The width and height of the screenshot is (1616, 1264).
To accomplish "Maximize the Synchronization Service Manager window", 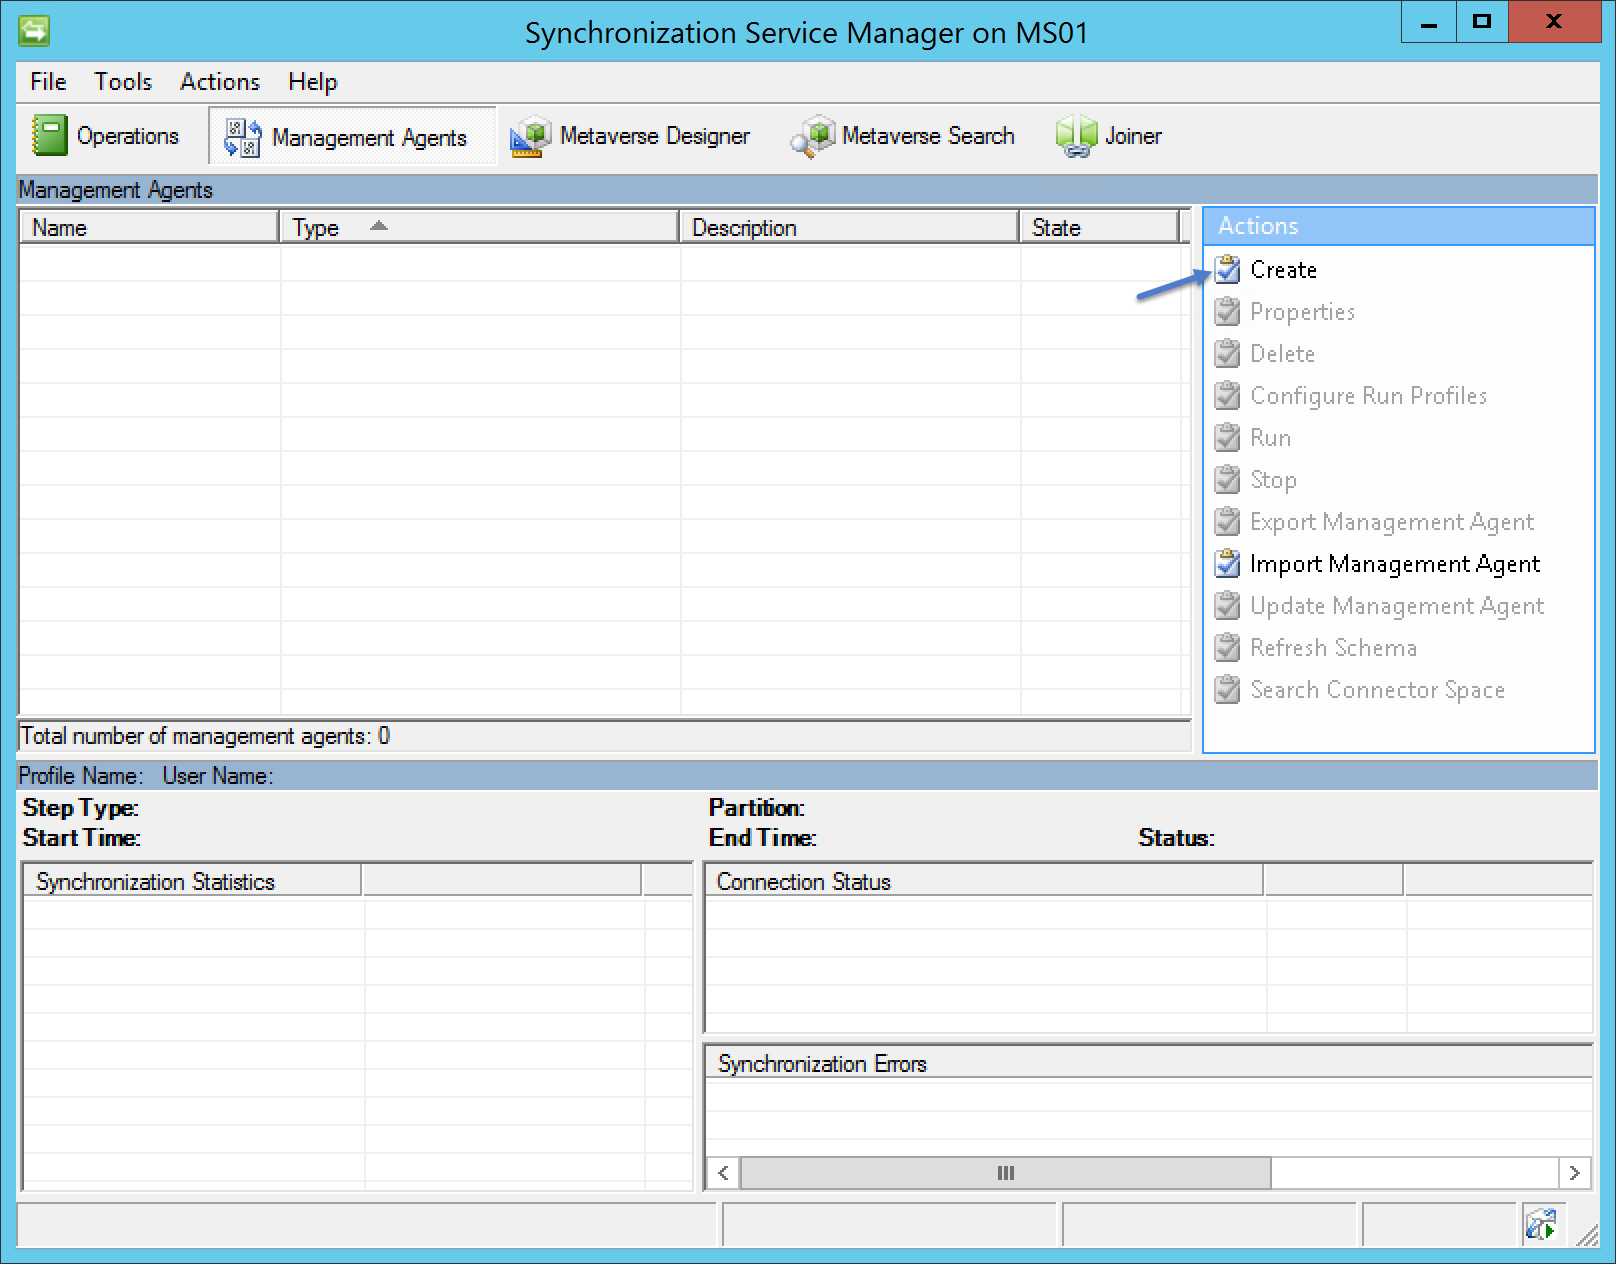I will pyautogui.click(x=1482, y=22).
